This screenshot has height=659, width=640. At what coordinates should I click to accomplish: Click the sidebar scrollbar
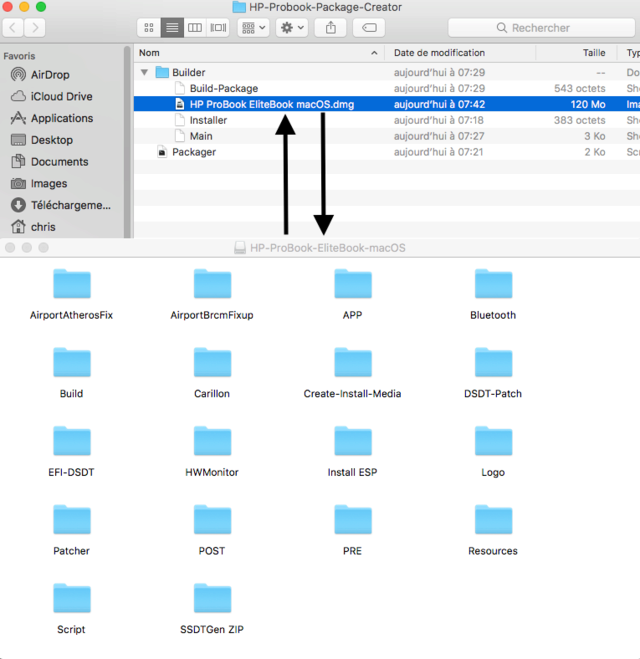[x=127, y=143]
